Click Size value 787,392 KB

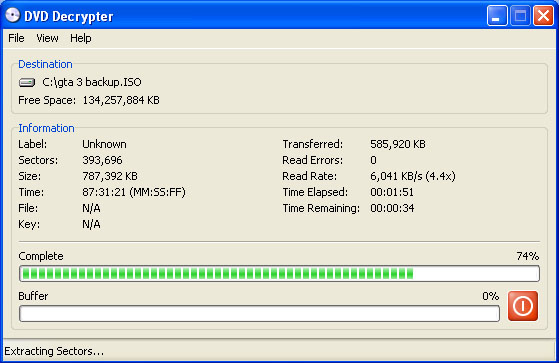tap(110, 176)
